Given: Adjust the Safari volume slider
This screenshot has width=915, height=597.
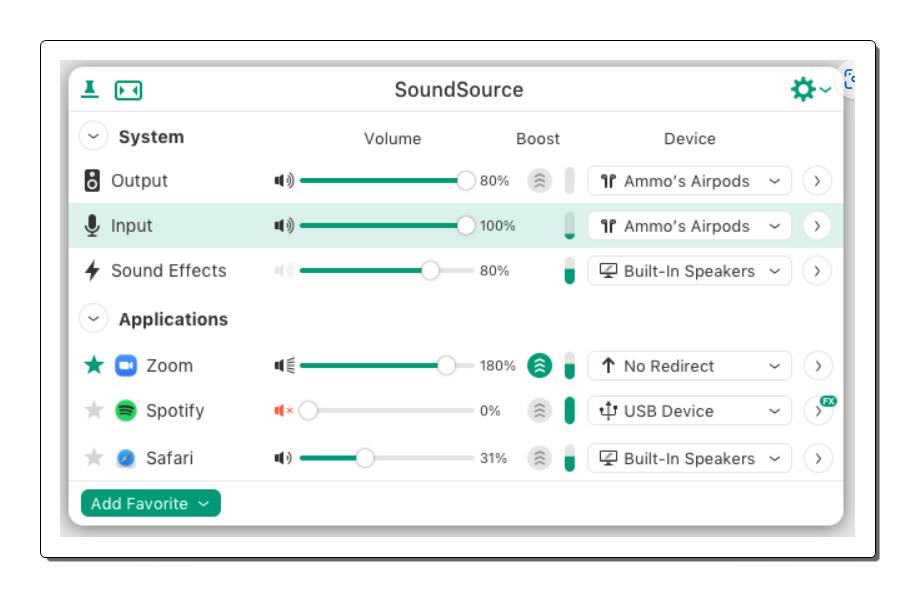Looking at the screenshot, I should [387, 458].
